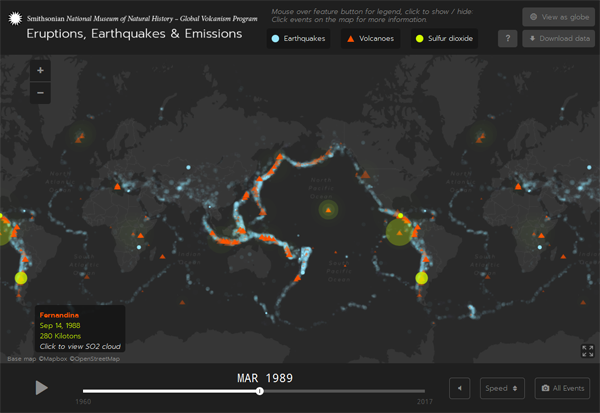Viewport: 600px width, 413px height.
Task: Click the Download data button
Action: tap(559, 38)
